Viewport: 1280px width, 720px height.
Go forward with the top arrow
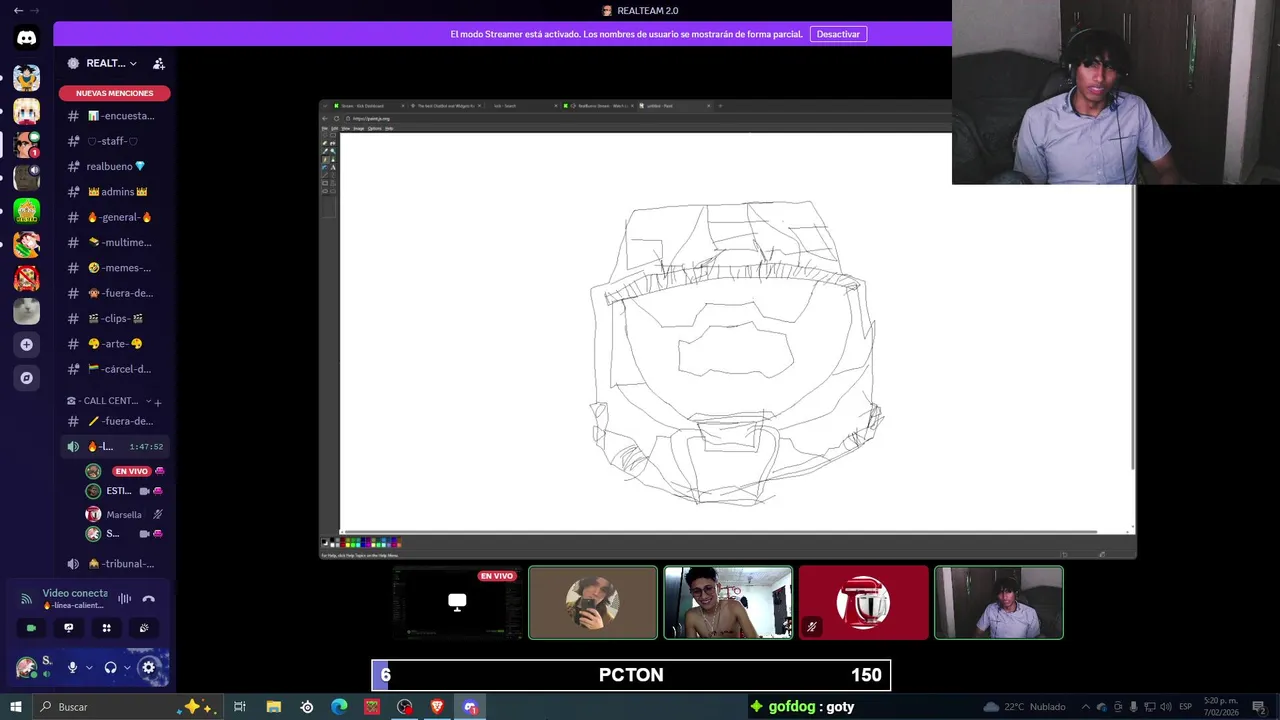pos(35,10)
